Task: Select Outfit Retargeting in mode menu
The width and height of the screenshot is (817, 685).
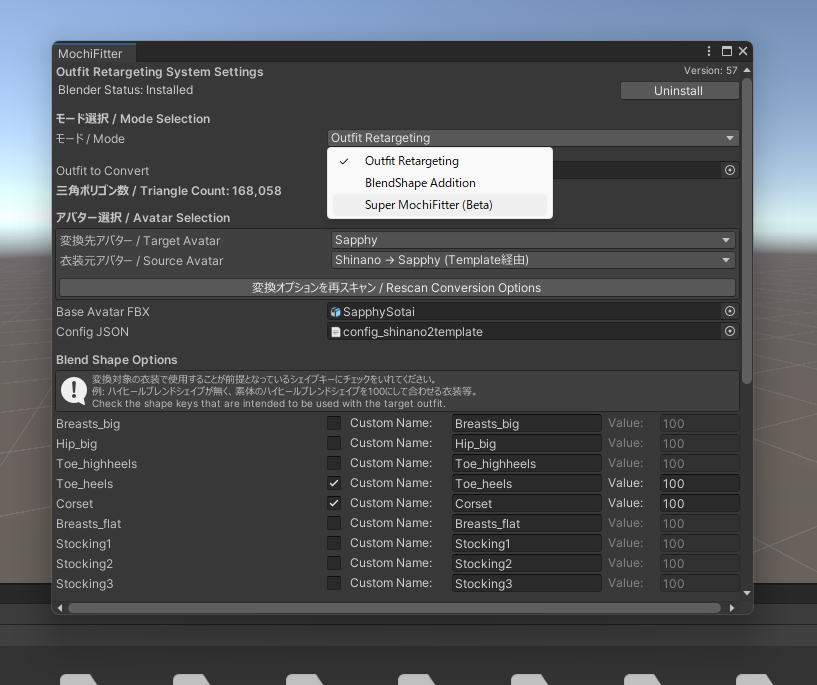Action: 440,161
